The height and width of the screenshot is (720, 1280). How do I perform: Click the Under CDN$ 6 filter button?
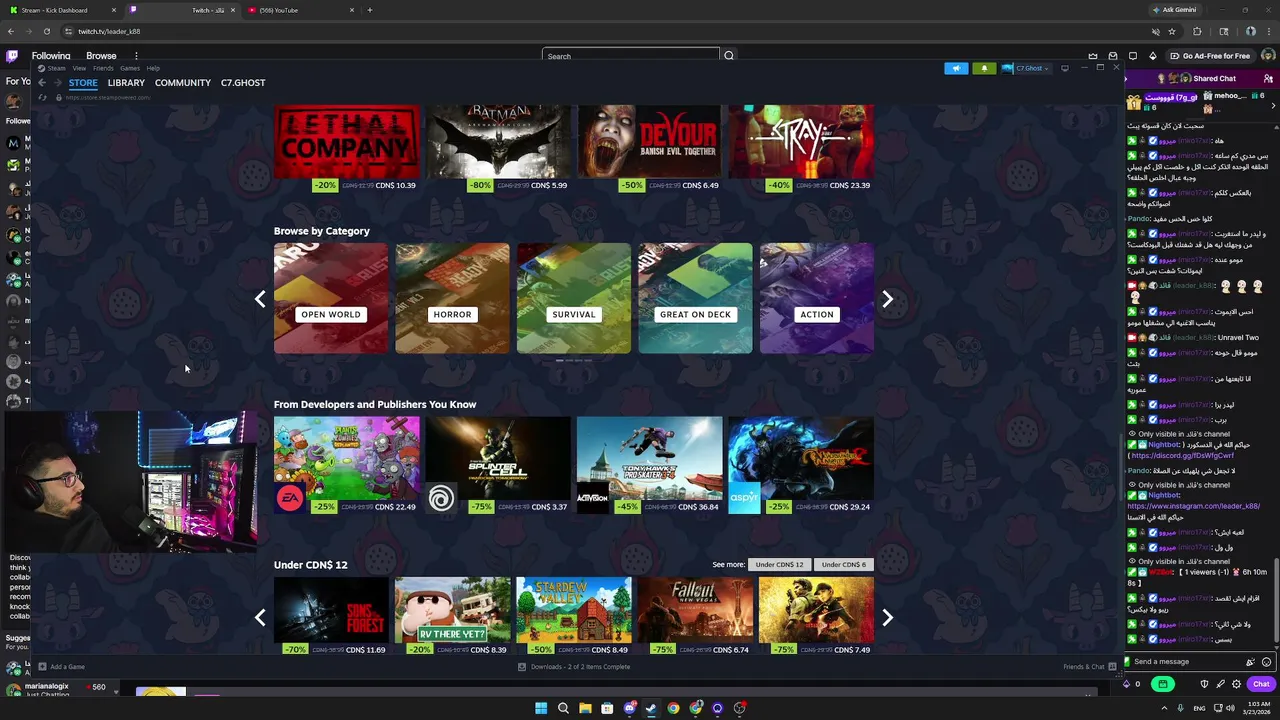843,565
